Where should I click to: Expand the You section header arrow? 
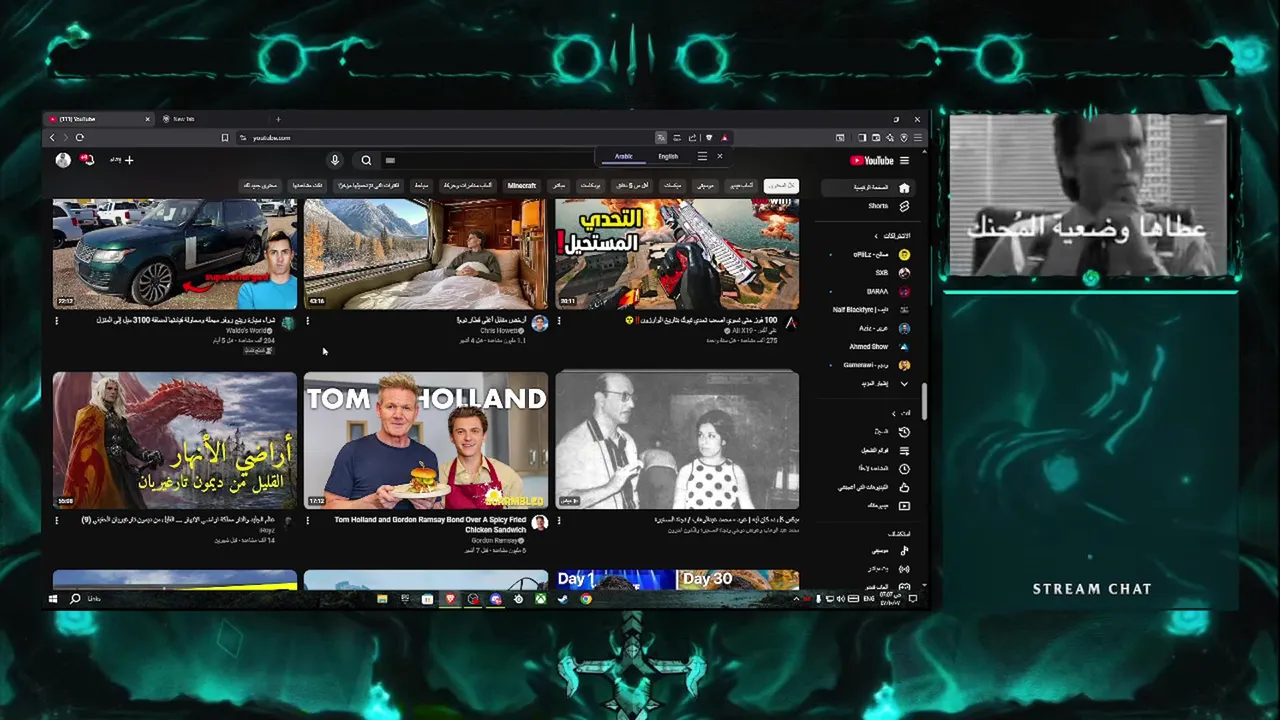[893, 413]
